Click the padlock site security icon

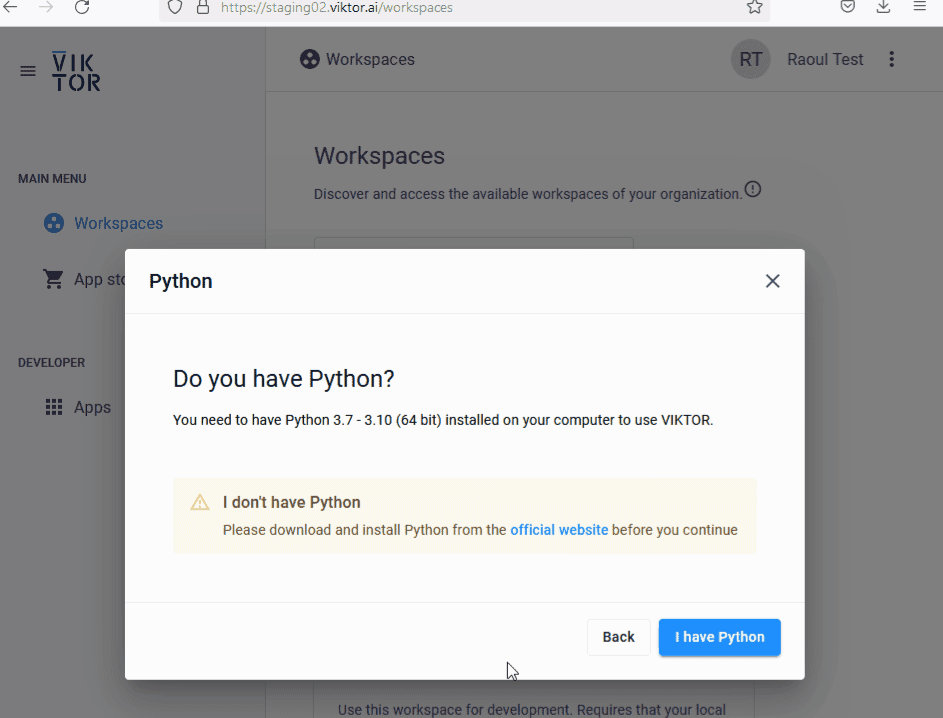[x=203, y=7]
